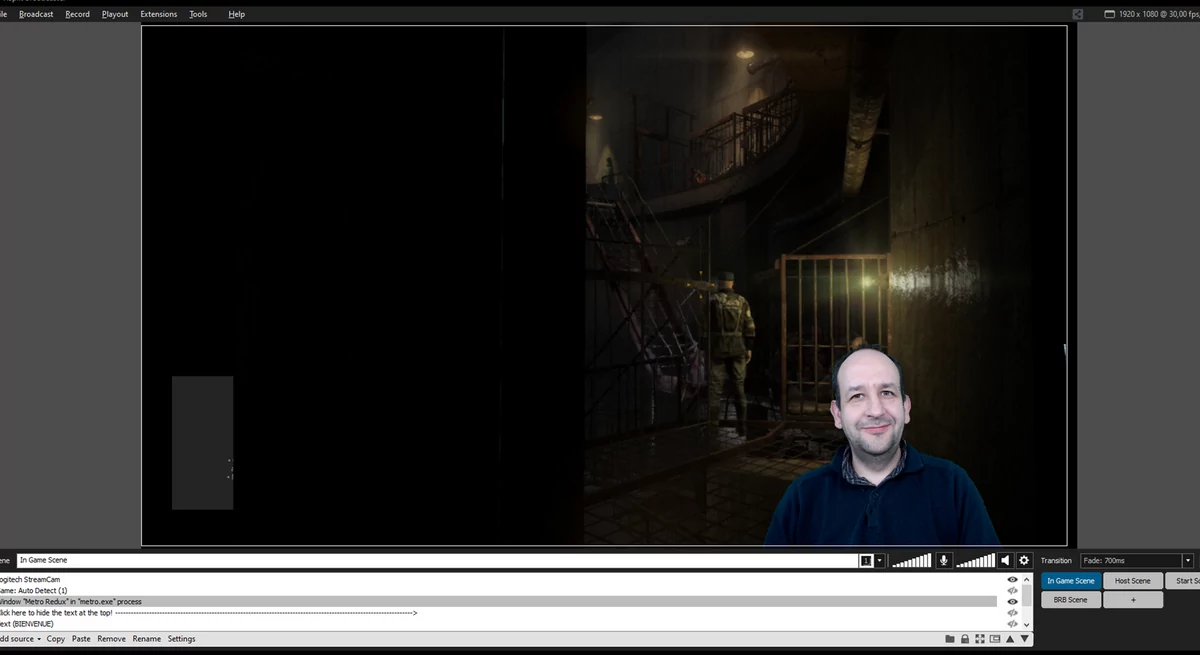Image resolution: width=1200 pixels, height=655 pixels.
Task: Click the share icon near resolution
Action: coord(1078,14)
